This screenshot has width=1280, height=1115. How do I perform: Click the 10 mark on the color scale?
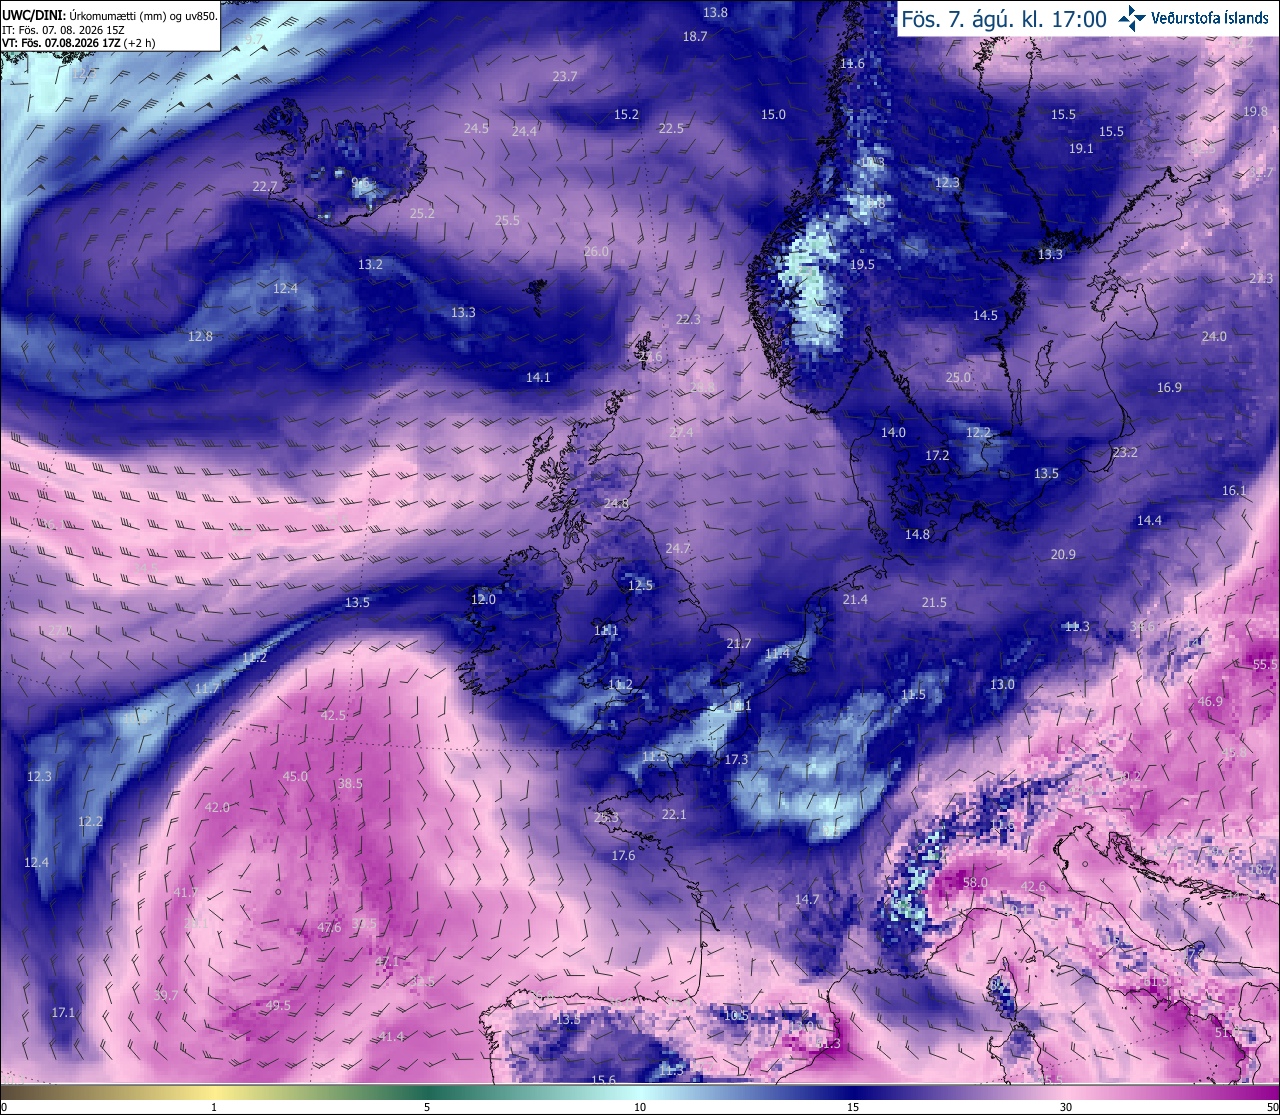point(640,1107)
